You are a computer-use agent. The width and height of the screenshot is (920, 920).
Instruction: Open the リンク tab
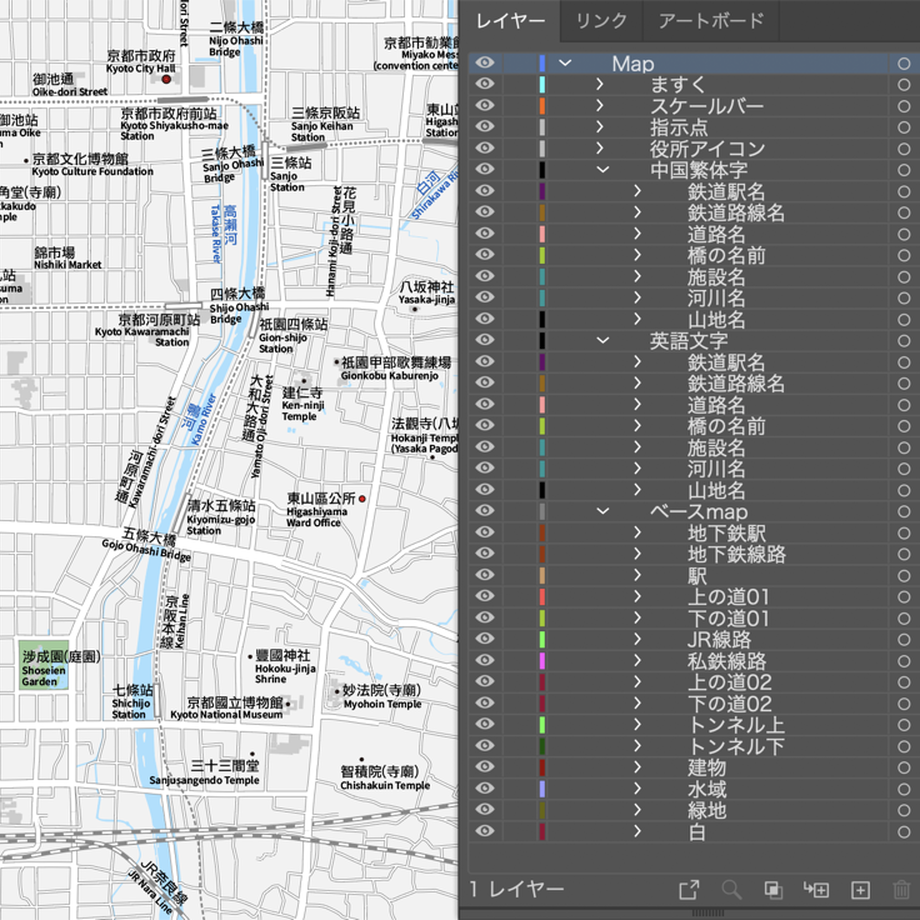point(601,21)
